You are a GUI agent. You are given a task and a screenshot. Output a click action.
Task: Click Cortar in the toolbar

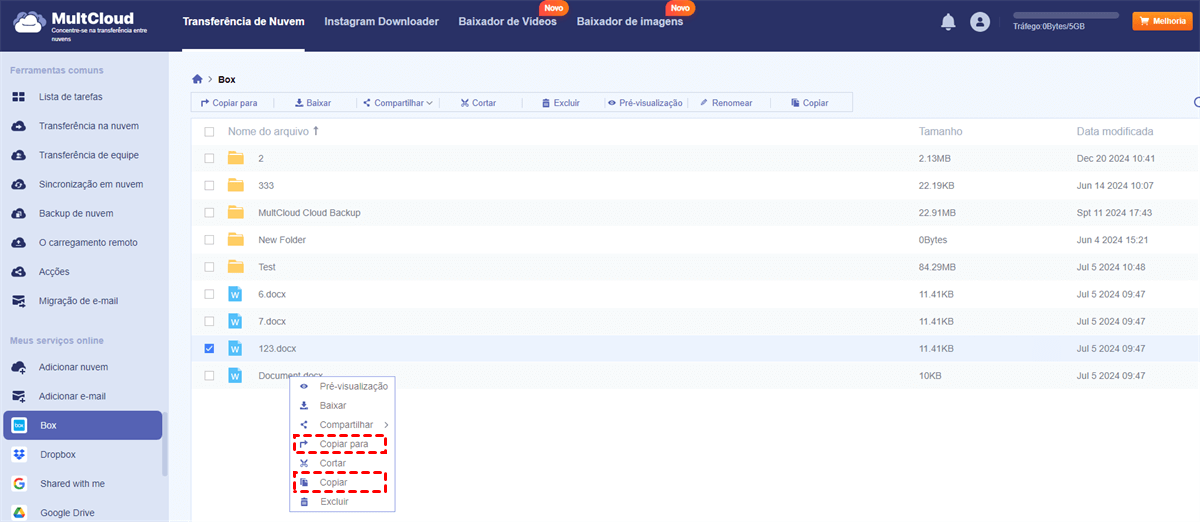click(477, 103)
